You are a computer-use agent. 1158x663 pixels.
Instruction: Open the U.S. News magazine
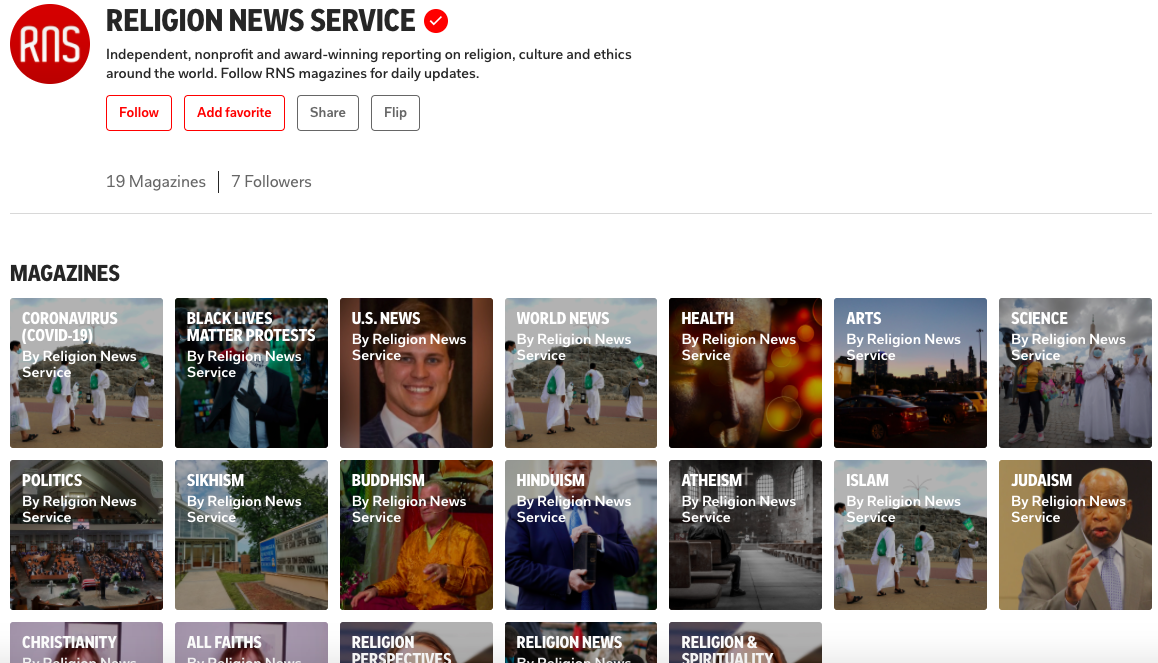416,372
